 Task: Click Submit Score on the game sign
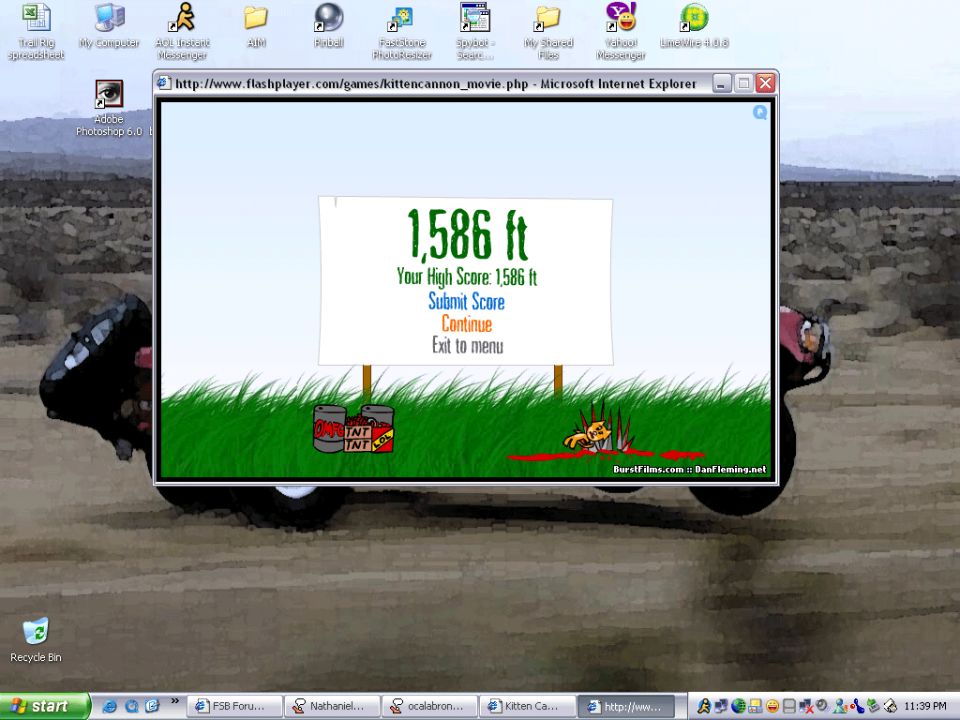[466, 301]
